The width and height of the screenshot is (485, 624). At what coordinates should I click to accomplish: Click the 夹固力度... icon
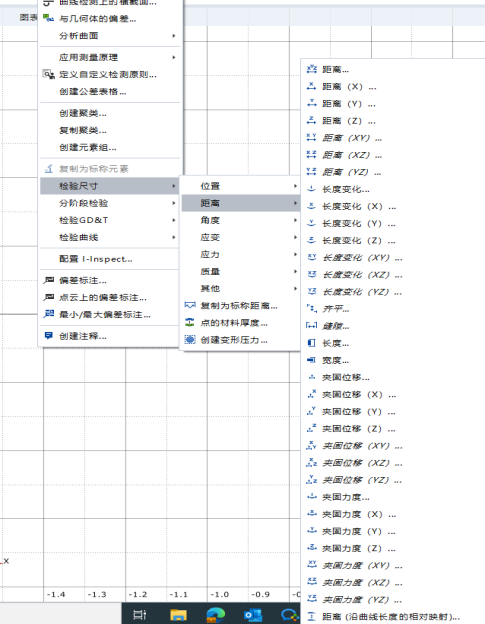312,497
